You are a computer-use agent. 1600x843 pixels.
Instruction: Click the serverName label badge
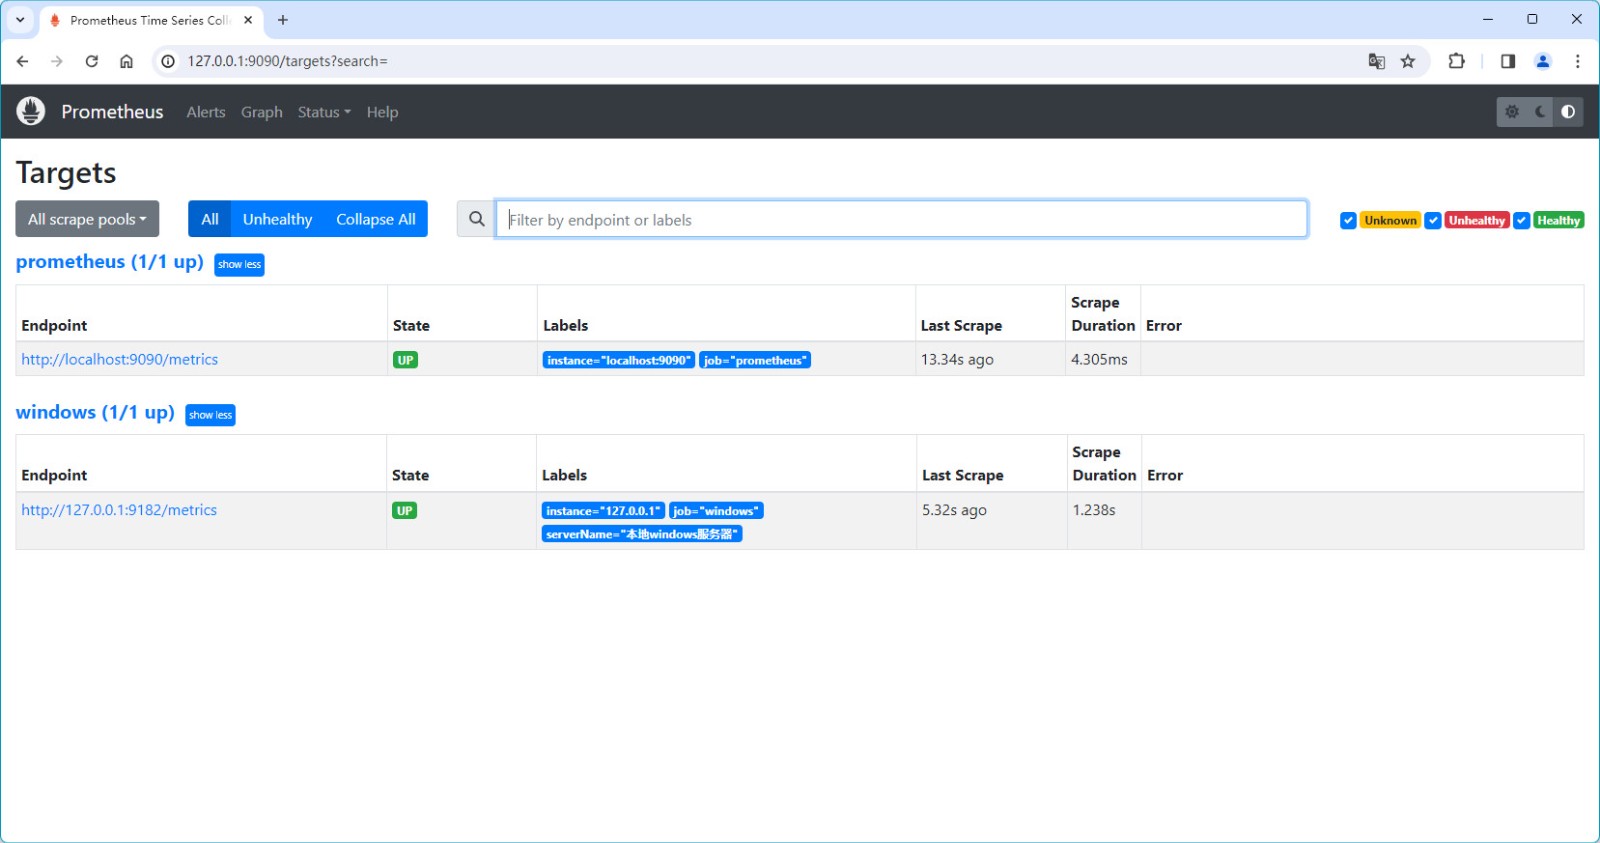pyautogui.click(x=642, y=534)
